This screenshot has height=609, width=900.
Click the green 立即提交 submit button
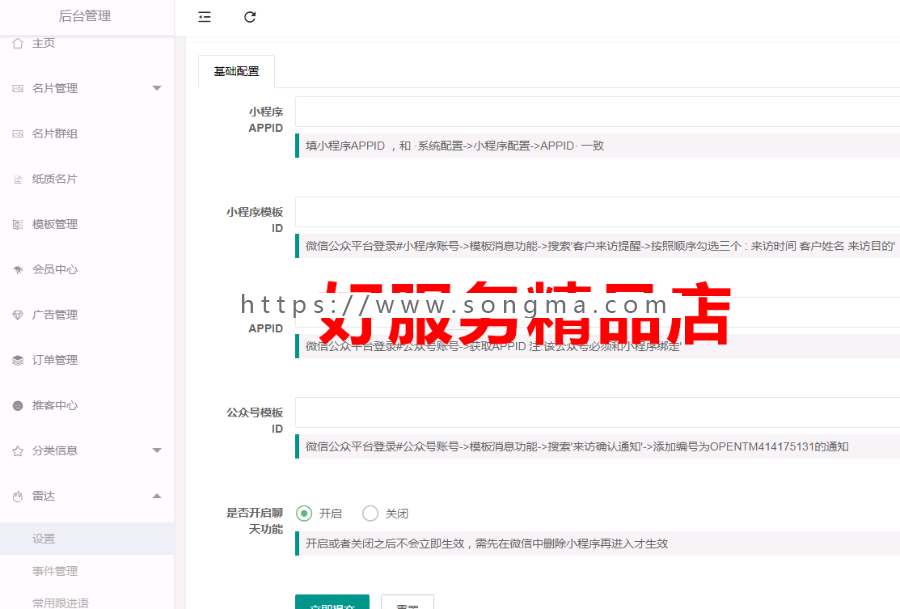coord(332,602)
